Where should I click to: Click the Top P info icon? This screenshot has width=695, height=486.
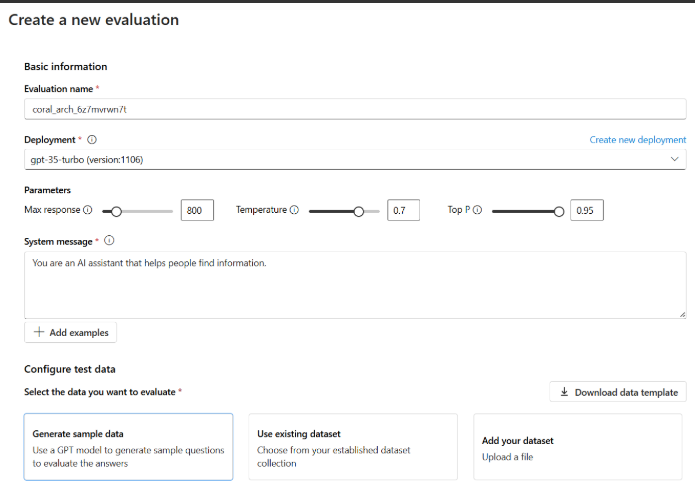[477, 210]
